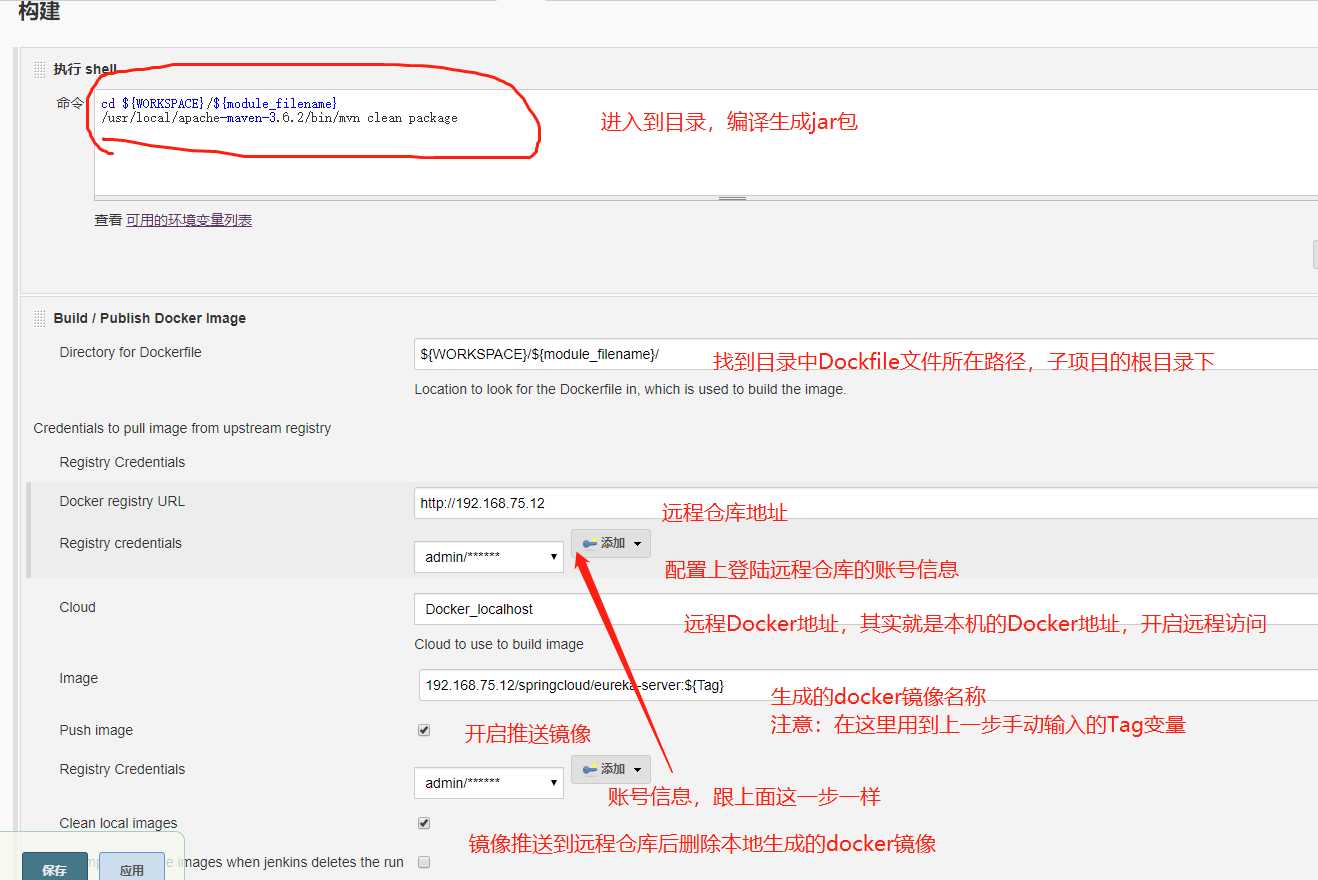The width and height of the screenshot is (1318, 880).
Task: Click the Cloud input containing Docker_localhost
Action: coord(866,609)
